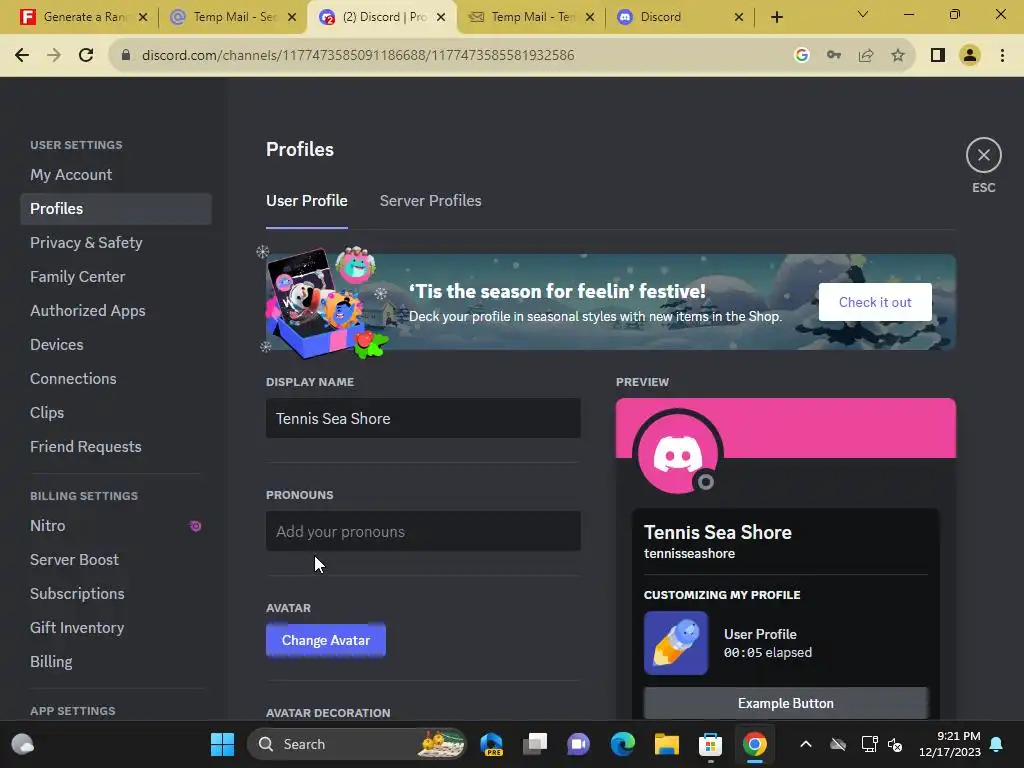The height and width of the screenshot is (768, 1024).
Task: Switch to the first Temp Mail browser tab
Action: click(x=232, y=17)
